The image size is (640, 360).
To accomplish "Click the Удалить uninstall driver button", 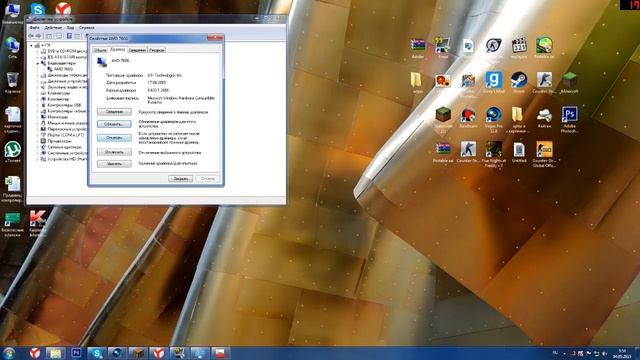I will [x=114, y=164].
